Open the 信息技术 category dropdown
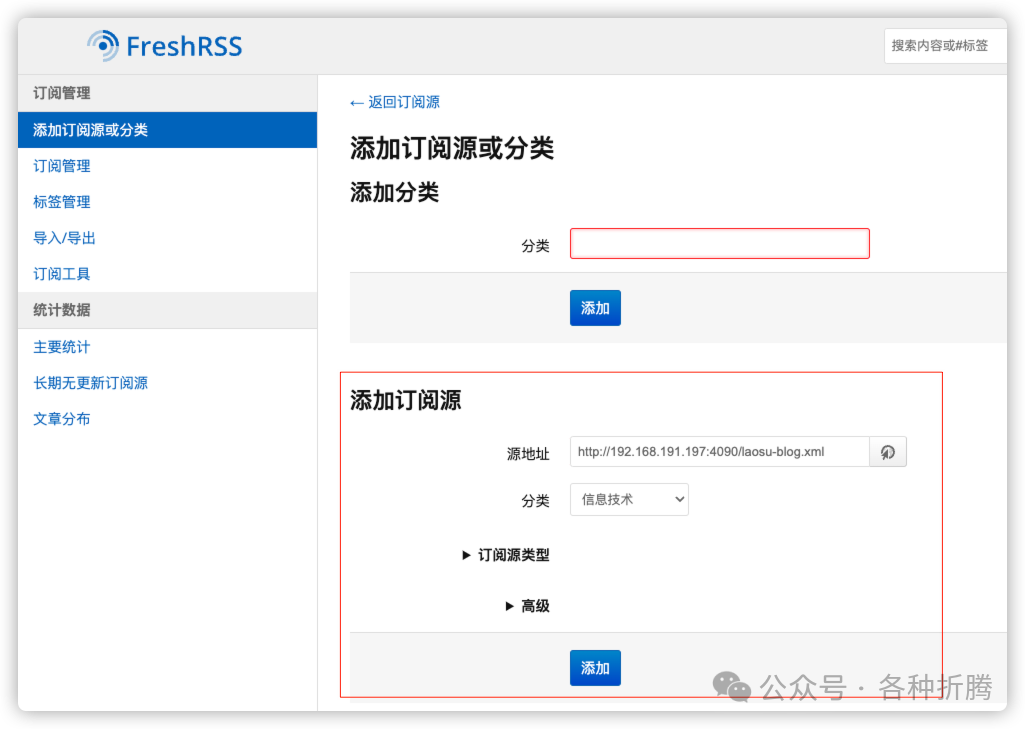Image resolution: width=1025 pixels, height=729 pixels. pyautogui.click(x=629, y=500)
